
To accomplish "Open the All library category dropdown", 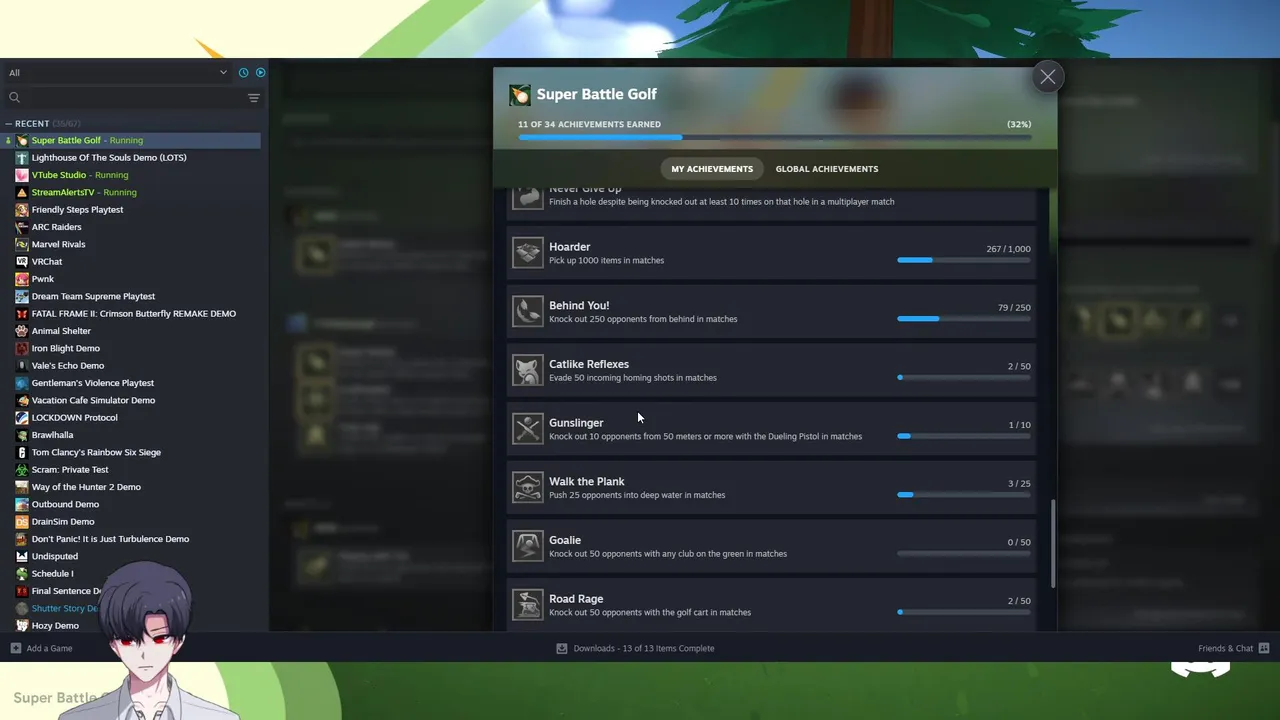I will click(118, 73).
